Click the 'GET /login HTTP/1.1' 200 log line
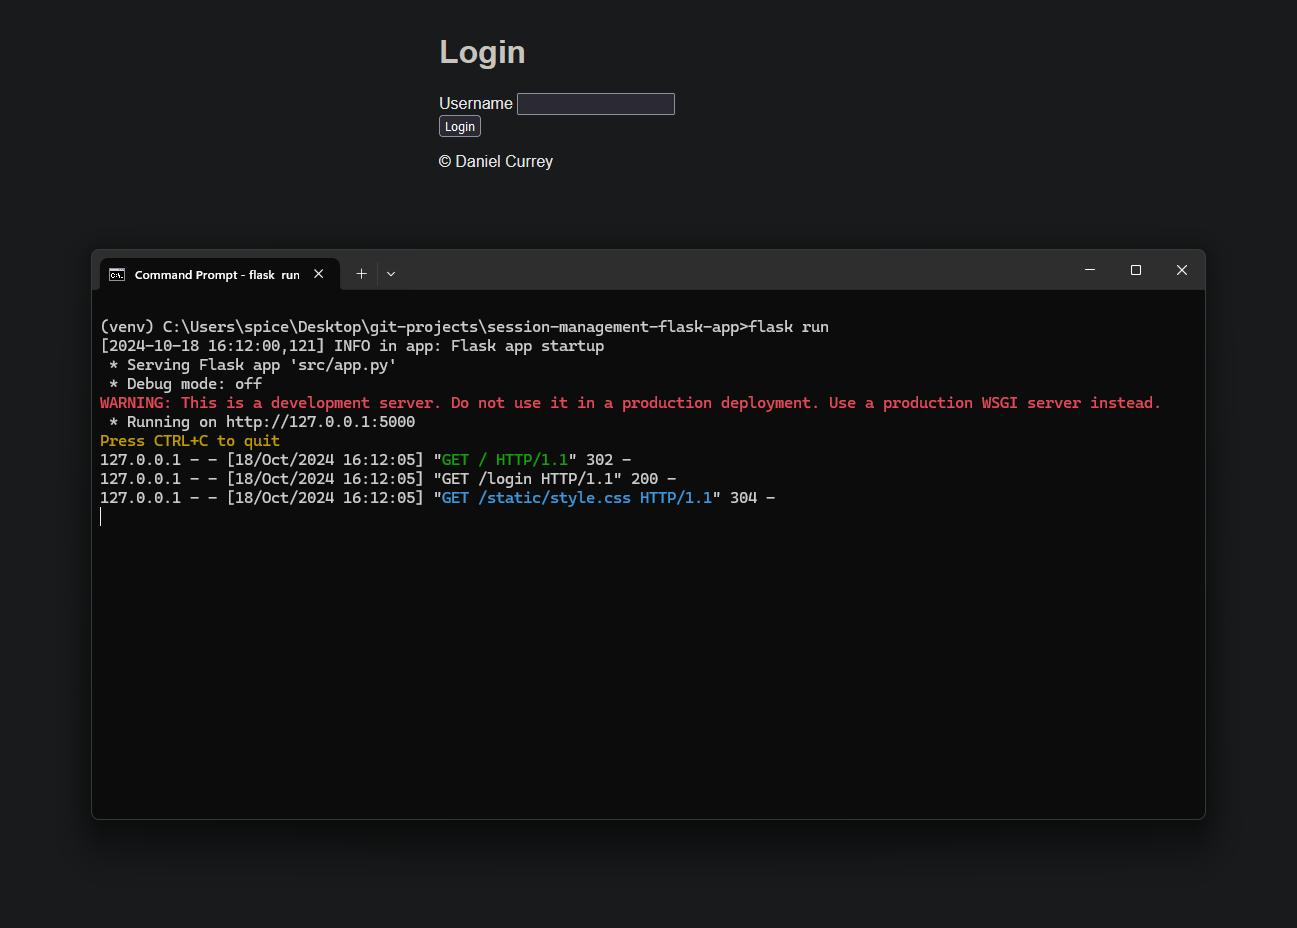 [x=388, y=479]
